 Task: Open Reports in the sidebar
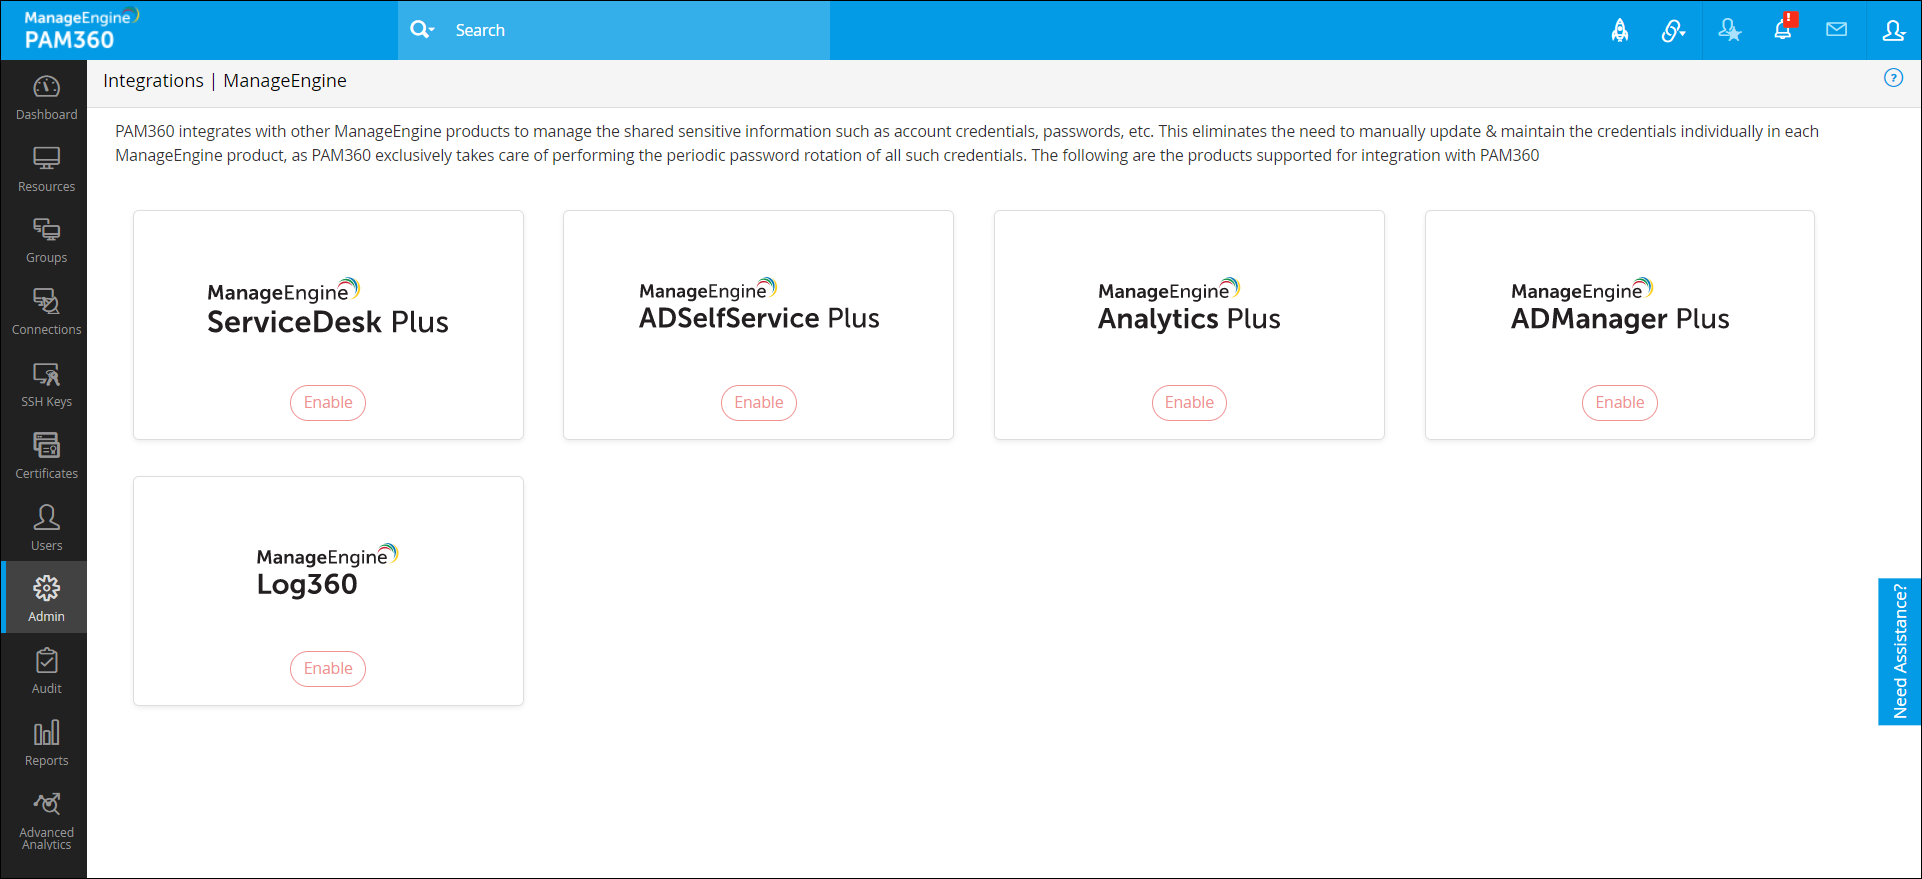tap(46, 743)
